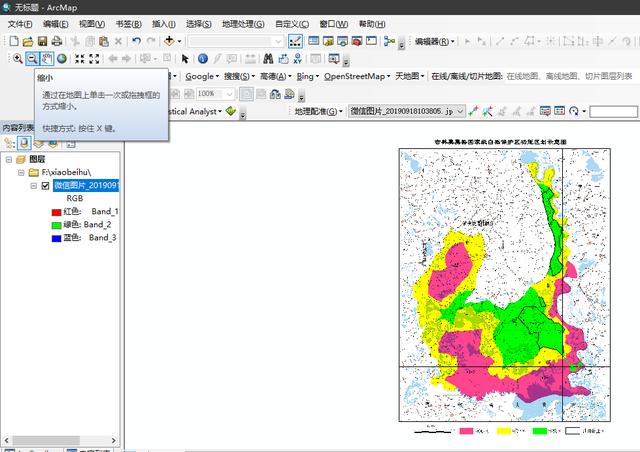The width and height of the screenshot is (640, 452).
Task: Click the Add Data button
Action: click(x=169, y=41)
